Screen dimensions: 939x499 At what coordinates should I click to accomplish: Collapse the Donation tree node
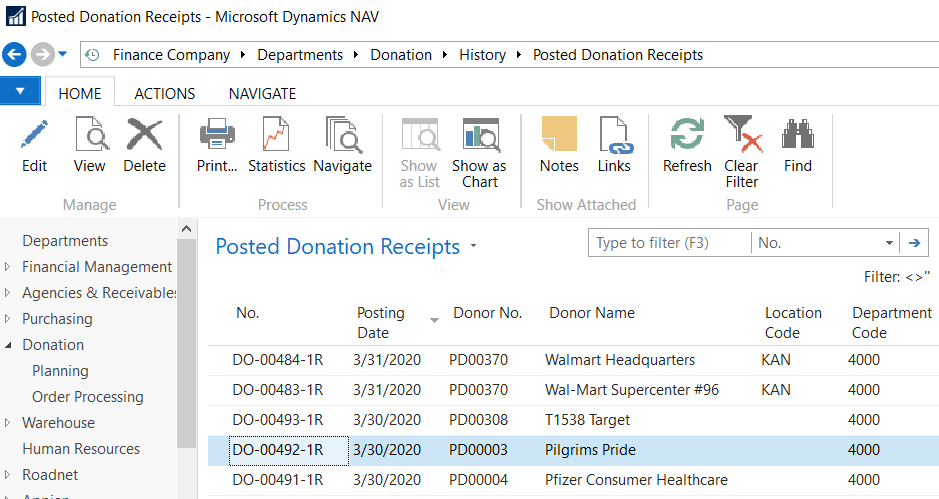point(8,345)
